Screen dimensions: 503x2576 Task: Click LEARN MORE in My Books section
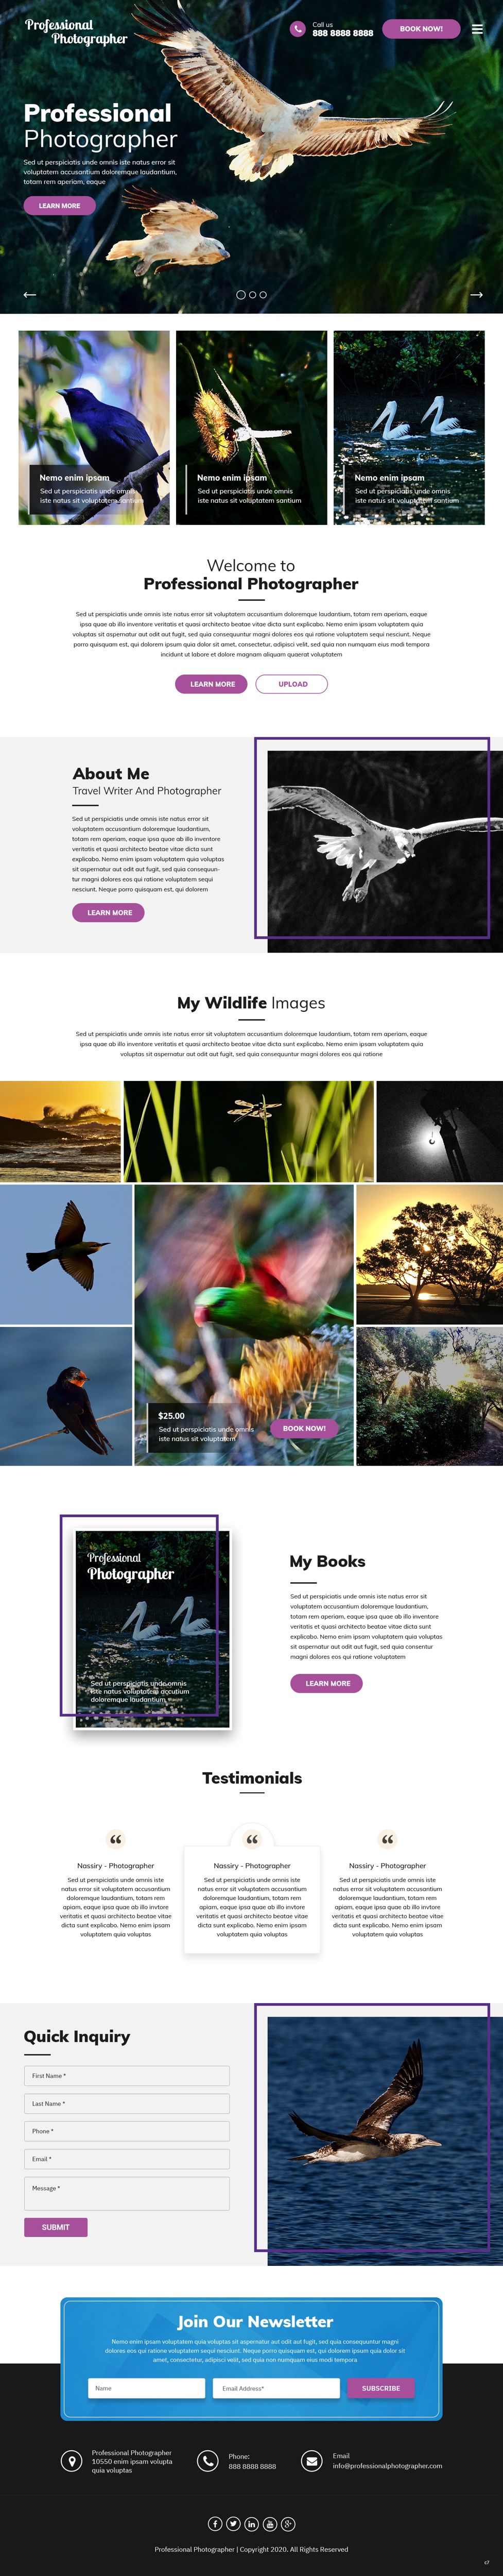pos(328,1683)
